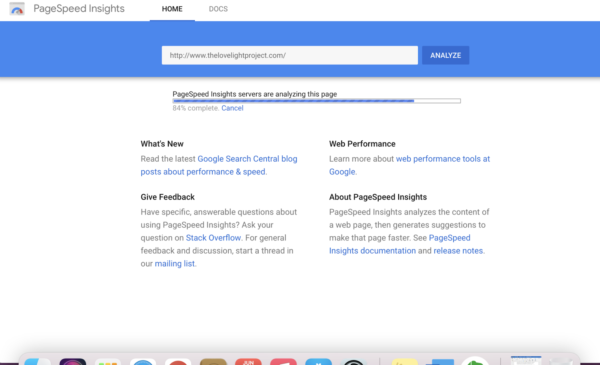The image size is (600, 365).
Task: Open Google Search Central blog link
Action: click(219, 165)
